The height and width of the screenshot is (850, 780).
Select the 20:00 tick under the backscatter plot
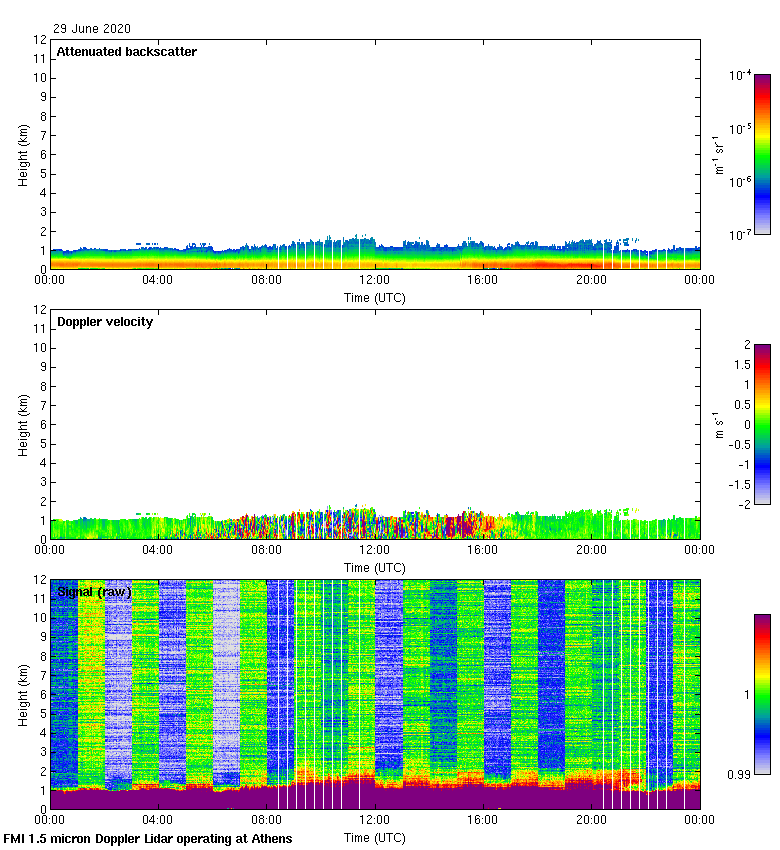[x=590, y=280]
